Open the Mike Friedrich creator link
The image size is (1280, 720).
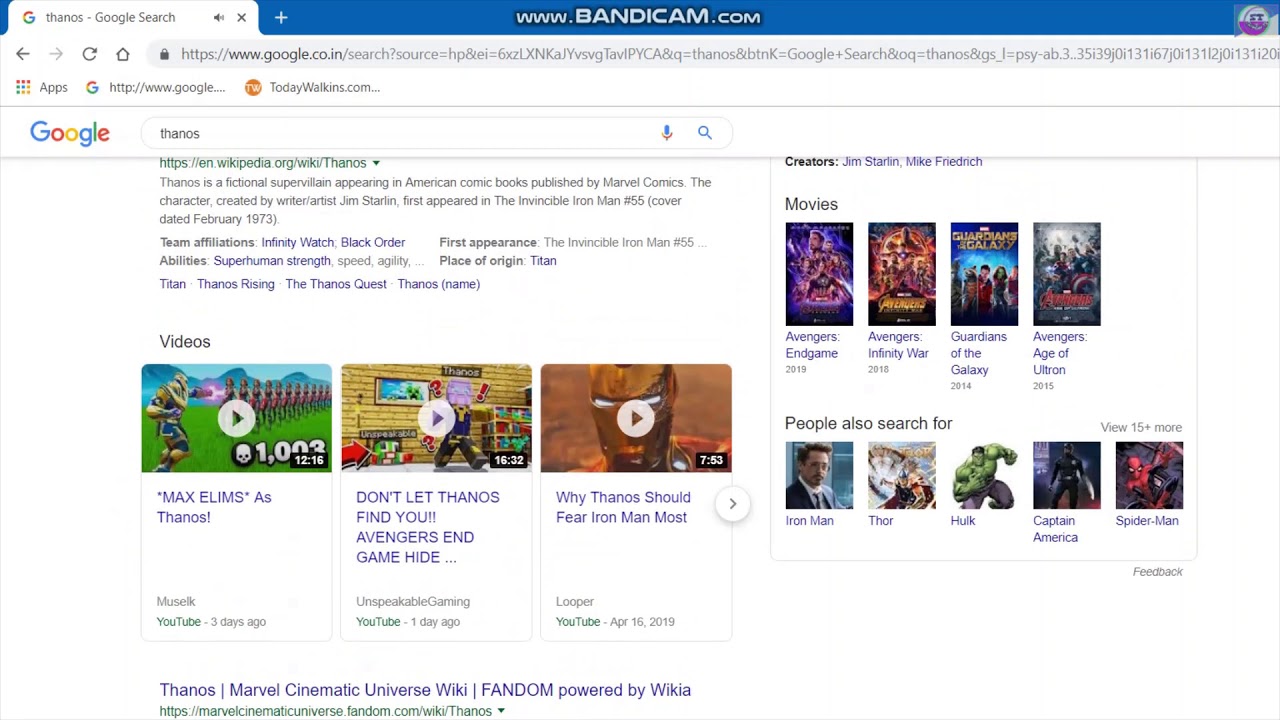click(944, 161)
